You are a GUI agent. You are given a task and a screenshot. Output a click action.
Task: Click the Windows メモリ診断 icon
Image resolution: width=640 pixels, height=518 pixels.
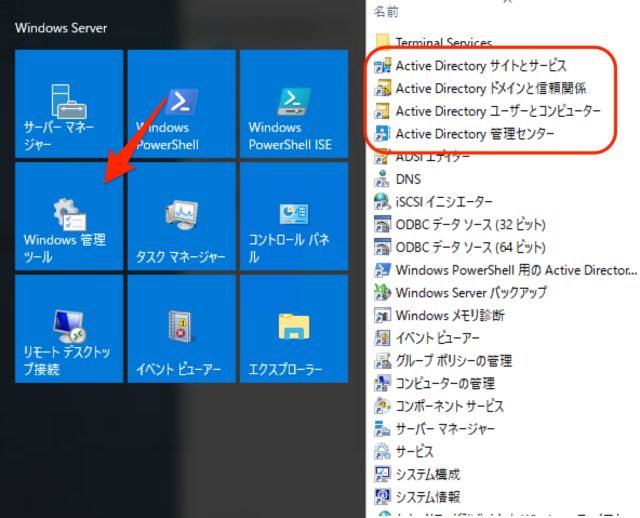(x=382, y=315)
